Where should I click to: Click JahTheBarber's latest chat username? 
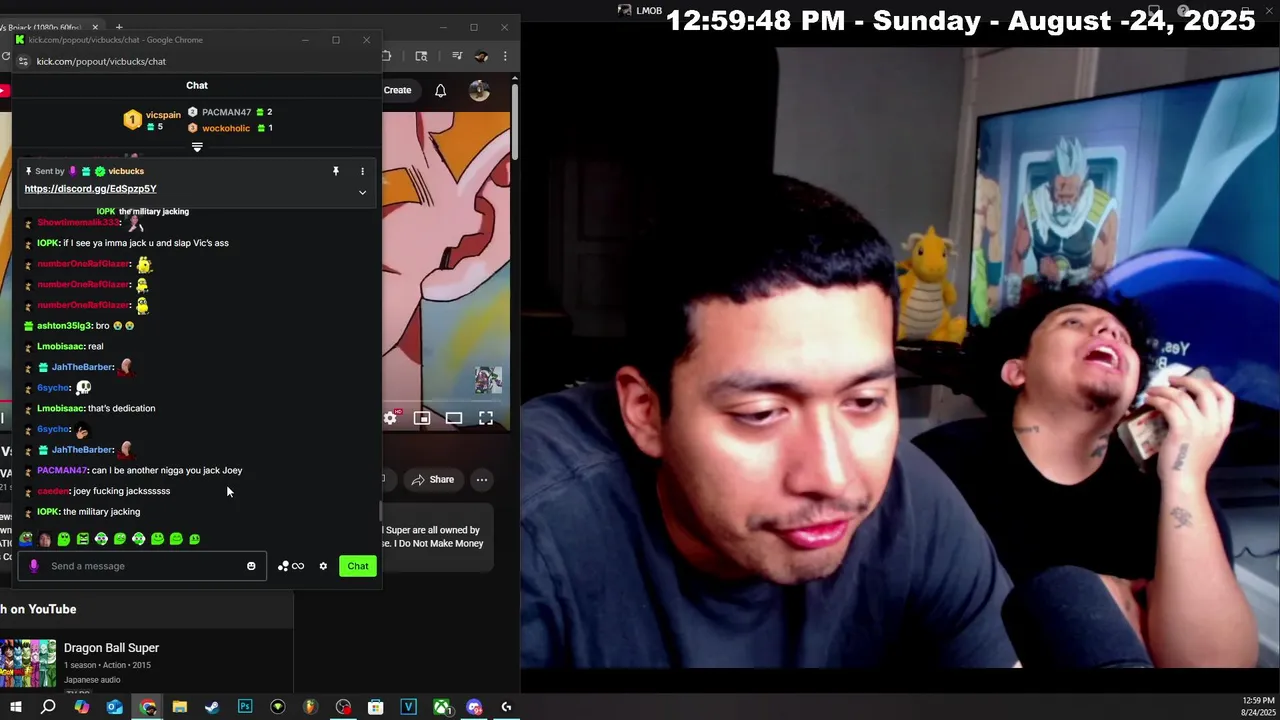coord(82,450)
